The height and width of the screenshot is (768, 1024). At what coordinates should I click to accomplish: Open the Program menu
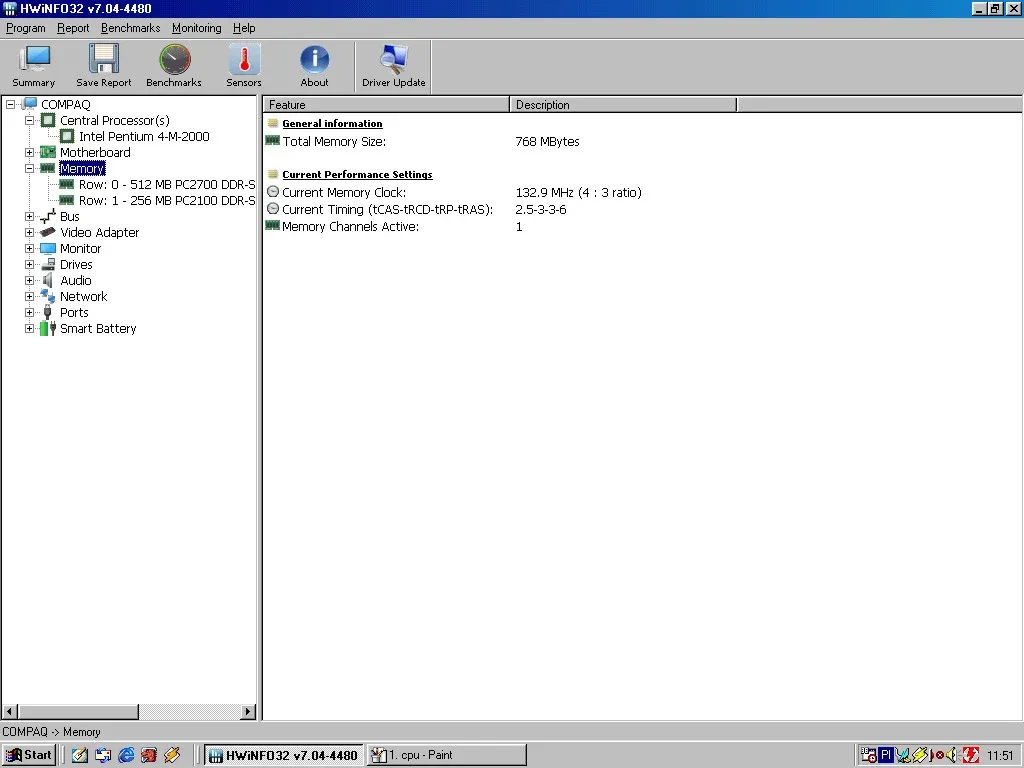pos(25,28)
